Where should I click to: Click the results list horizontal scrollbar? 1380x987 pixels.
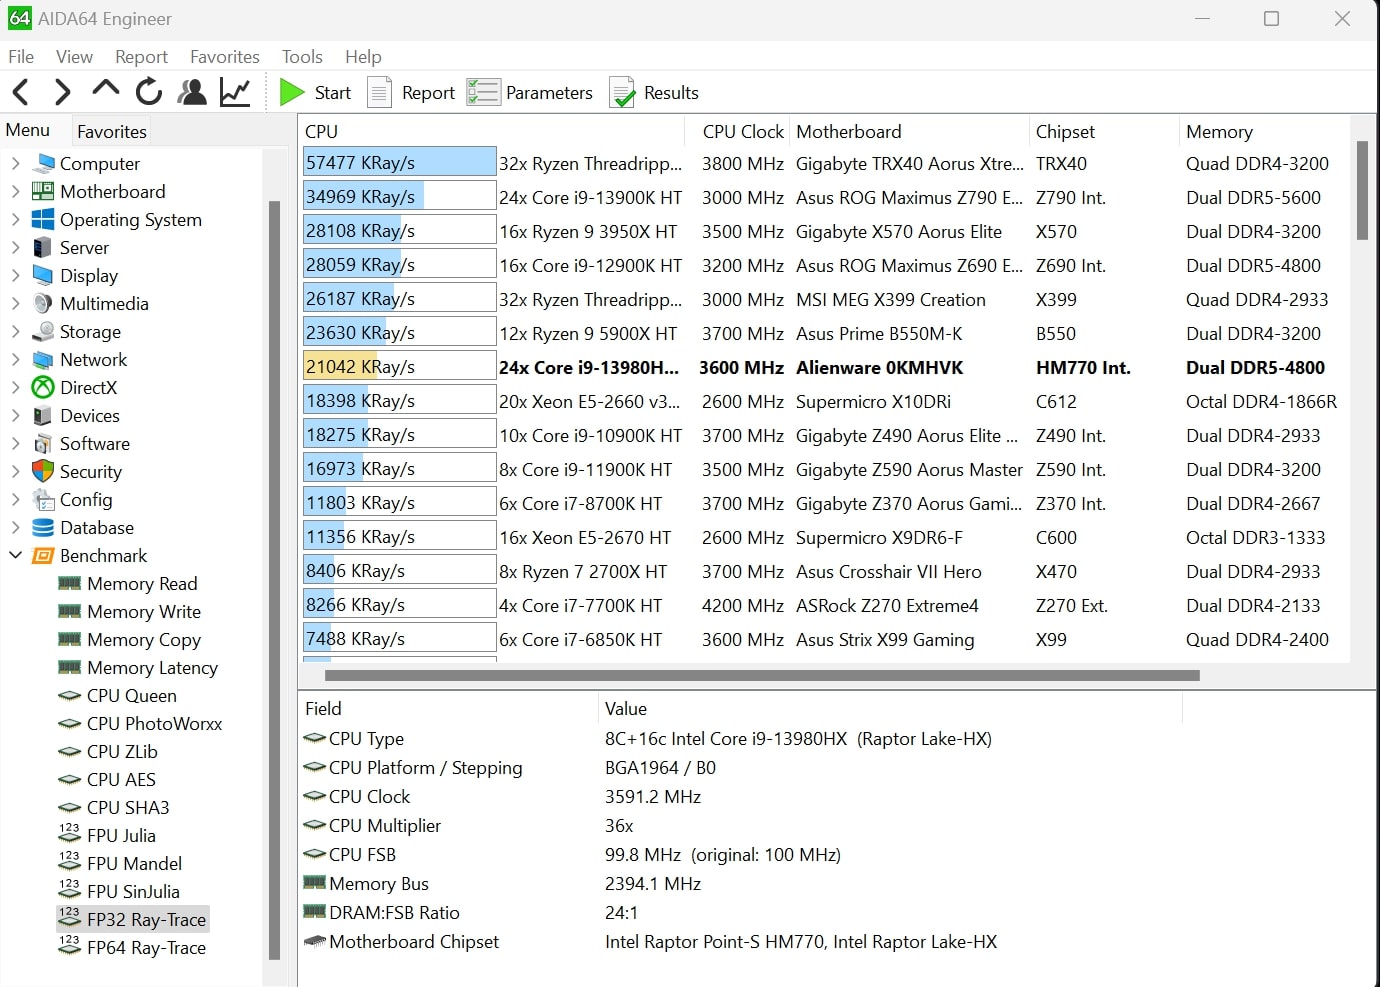pyautogui.click(x=762, y=675)
